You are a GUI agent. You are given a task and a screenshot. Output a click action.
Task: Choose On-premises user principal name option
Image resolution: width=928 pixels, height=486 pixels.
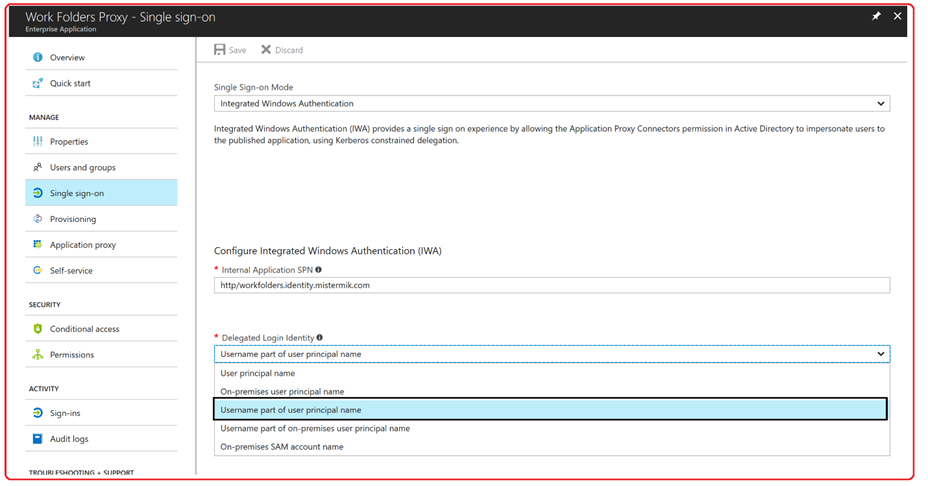tap(552, 392)
